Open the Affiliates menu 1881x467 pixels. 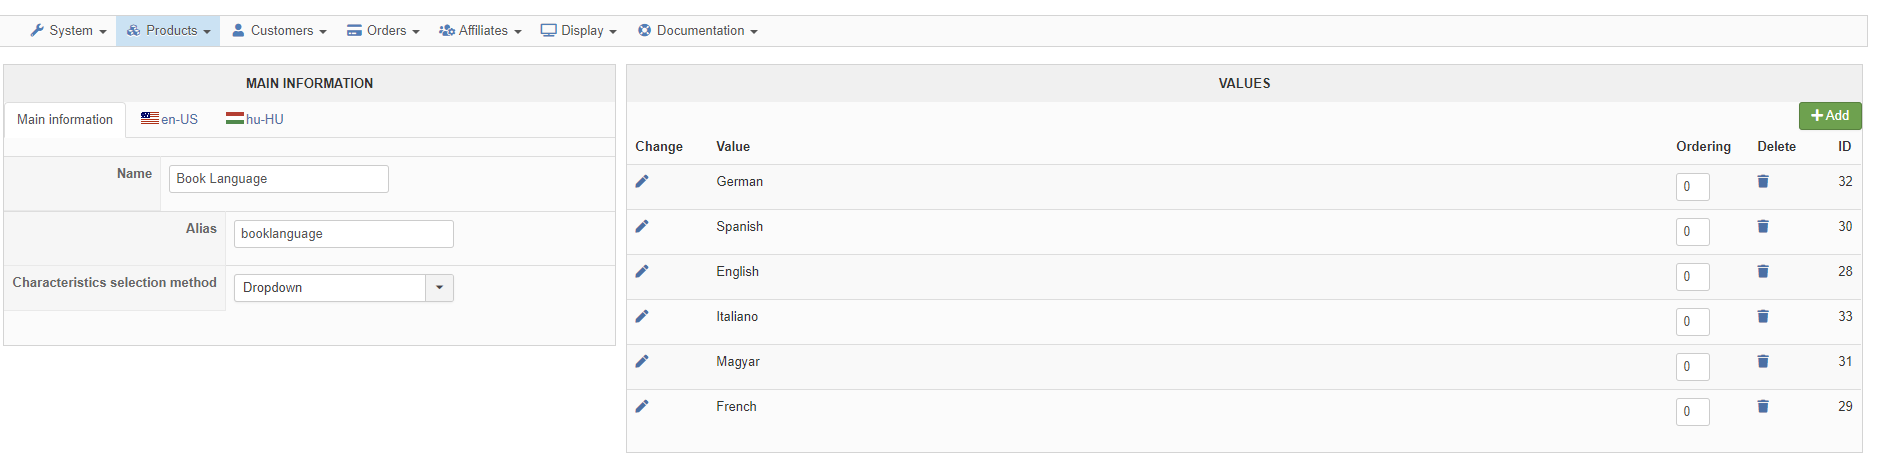tap(480, 31)
